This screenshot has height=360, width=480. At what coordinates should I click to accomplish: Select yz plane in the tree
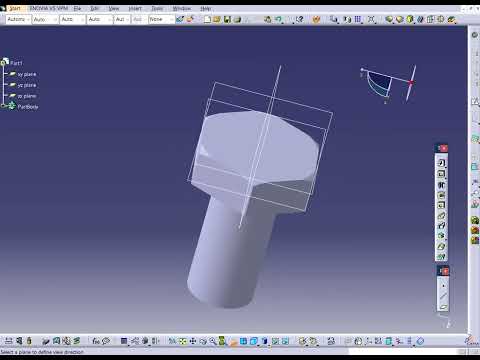coord(27,85)
